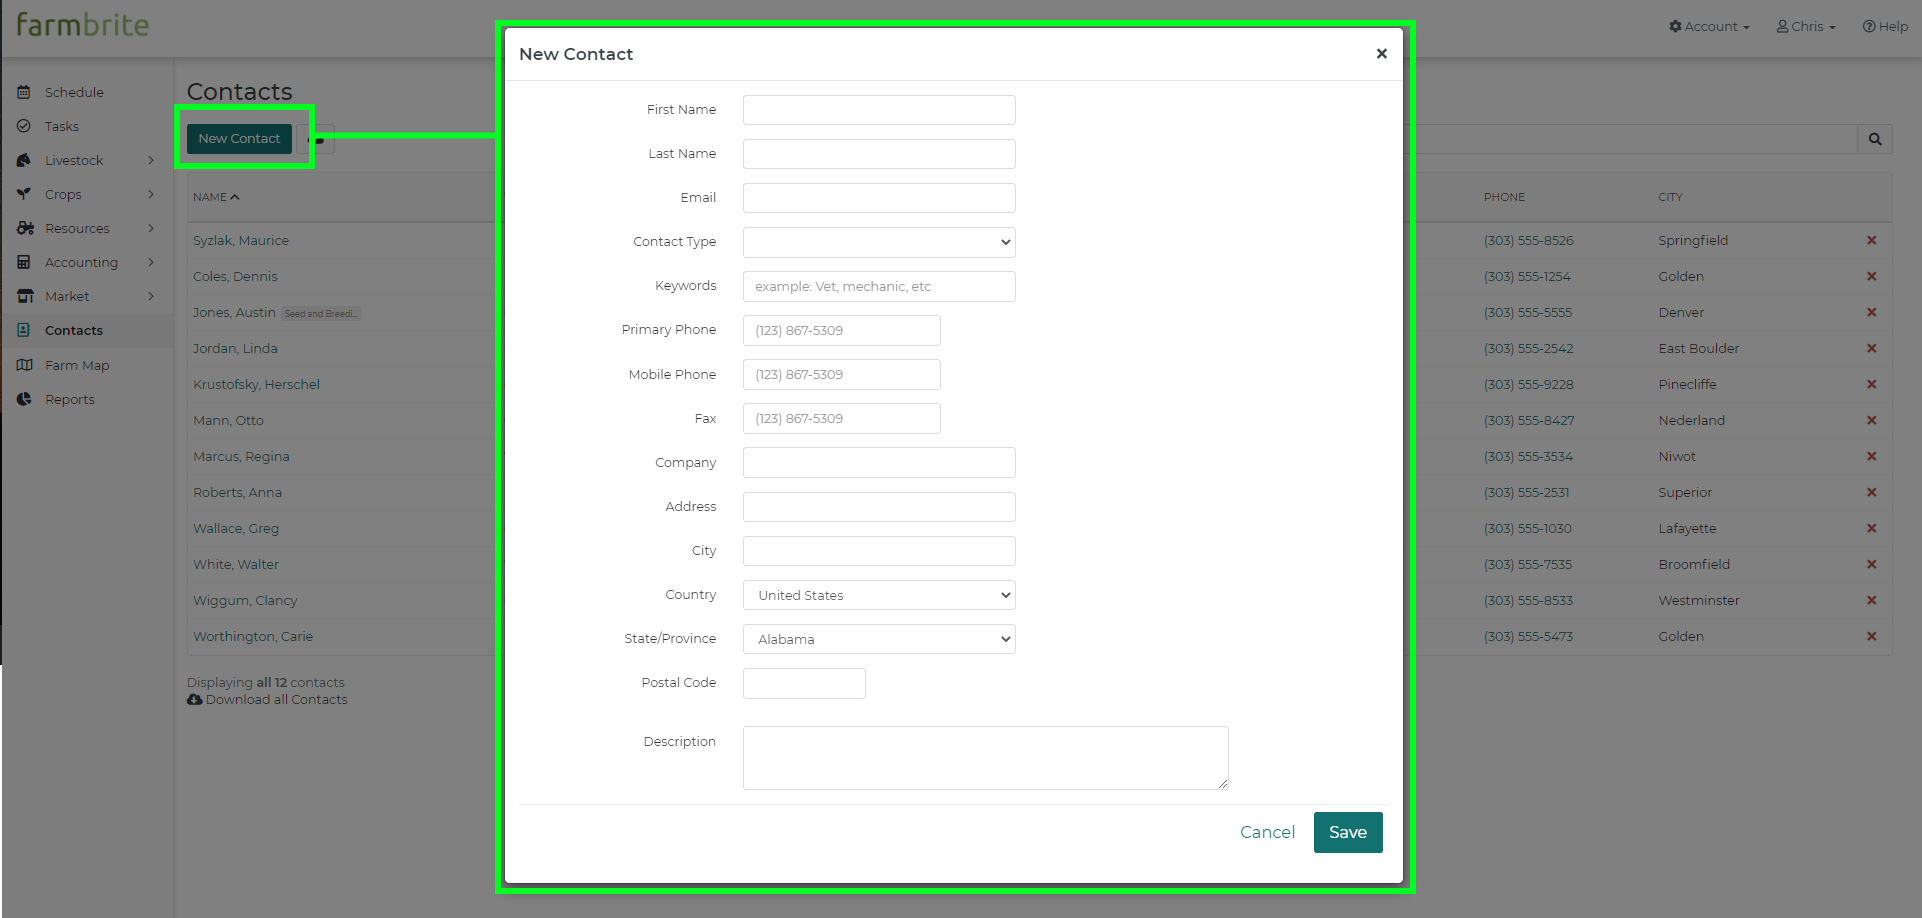The image size is (1922, 918).
Task: Click the farmbrite logo
Action: [83, 24]
